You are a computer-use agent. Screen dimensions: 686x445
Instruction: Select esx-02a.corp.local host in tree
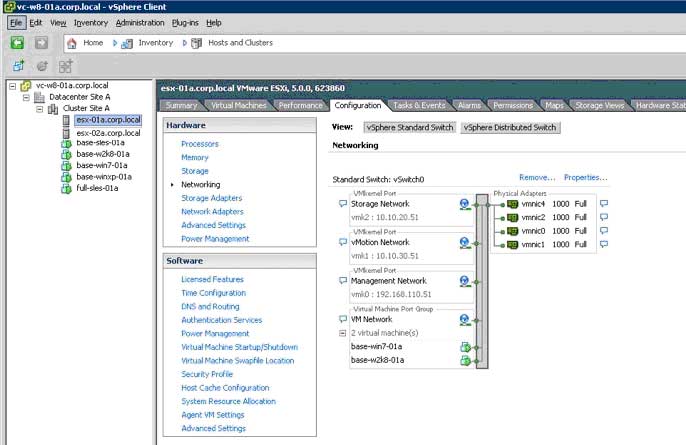(x=108, y=133)
